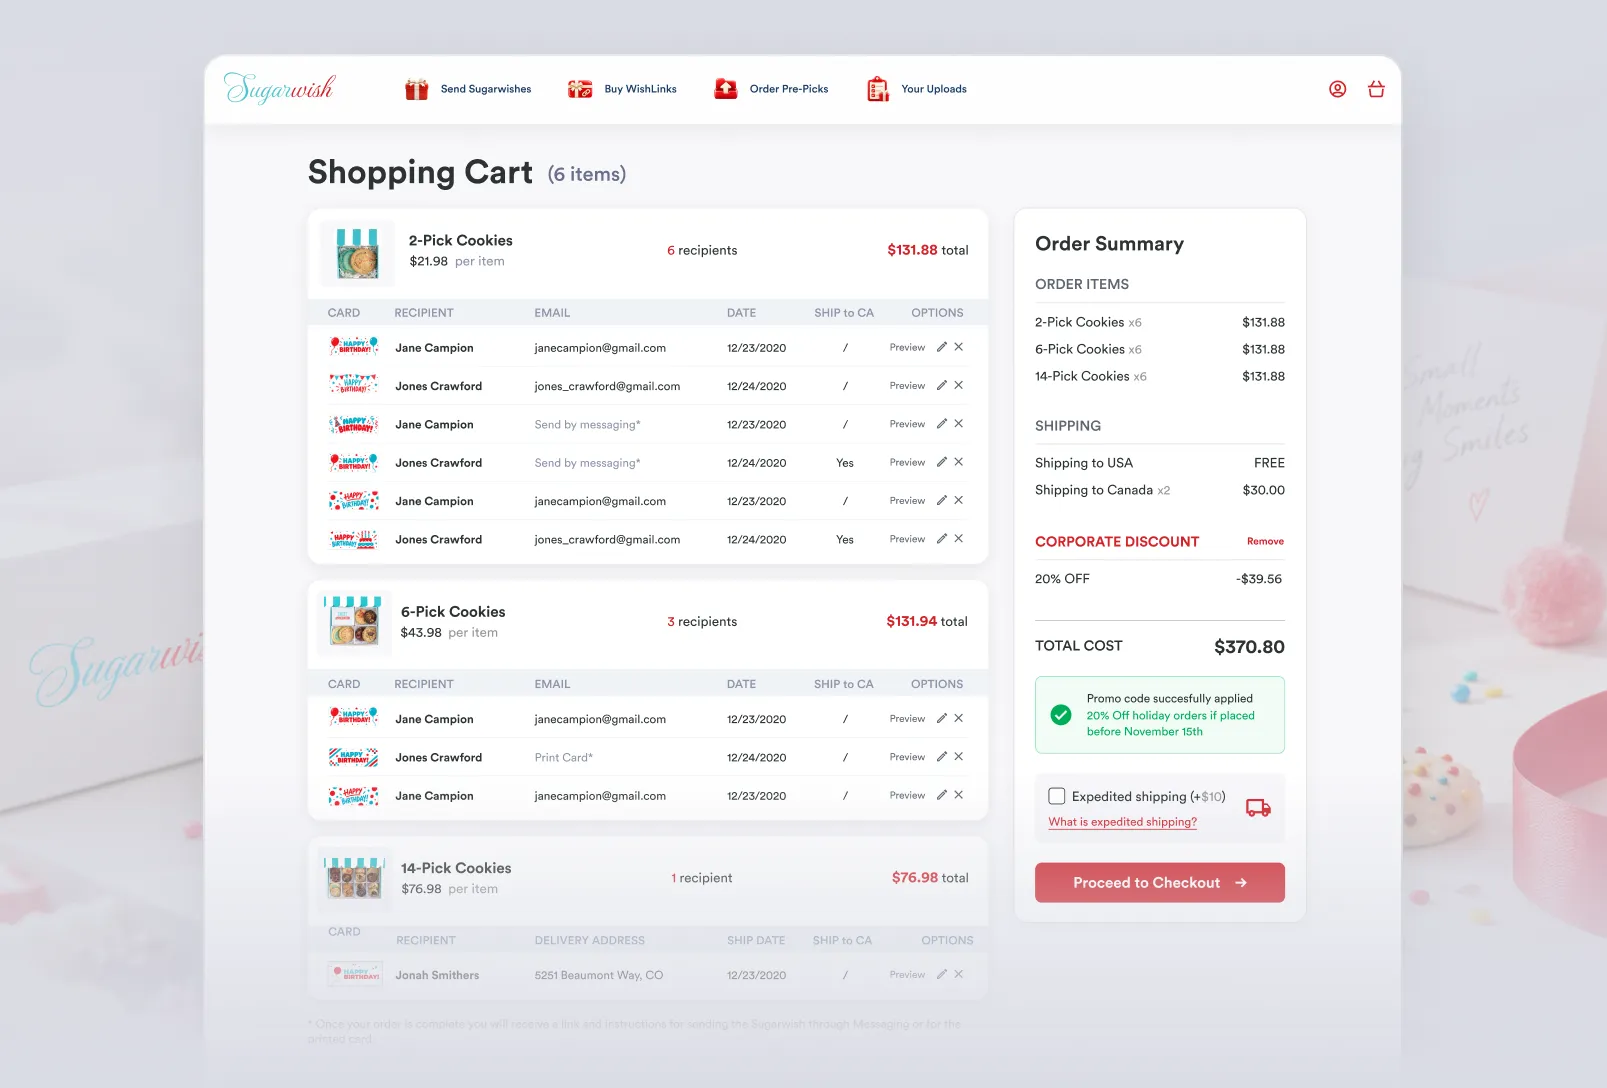Viewport: 1607px width, 1088px height.
Task: Go to Your Uploads
Action: (x=916, y=89)
